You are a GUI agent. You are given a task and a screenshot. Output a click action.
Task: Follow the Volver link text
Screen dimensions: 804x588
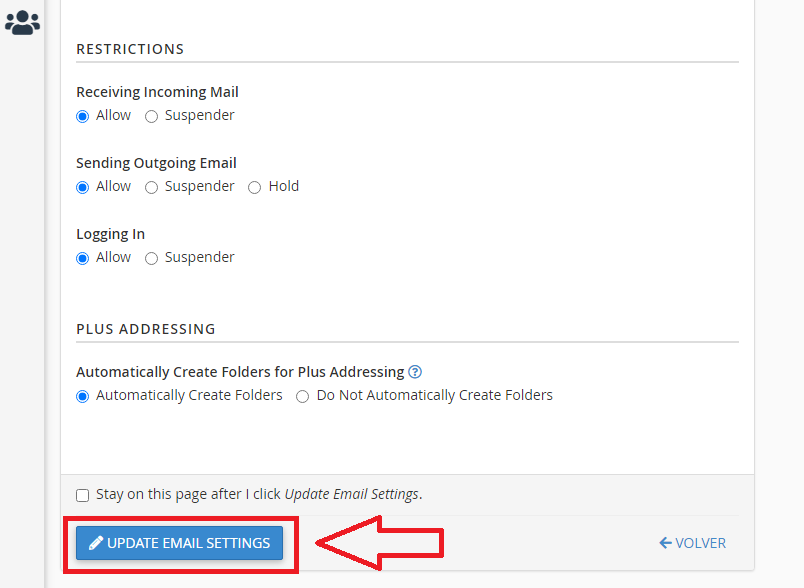pyautogui.click(x=700, y=543)
